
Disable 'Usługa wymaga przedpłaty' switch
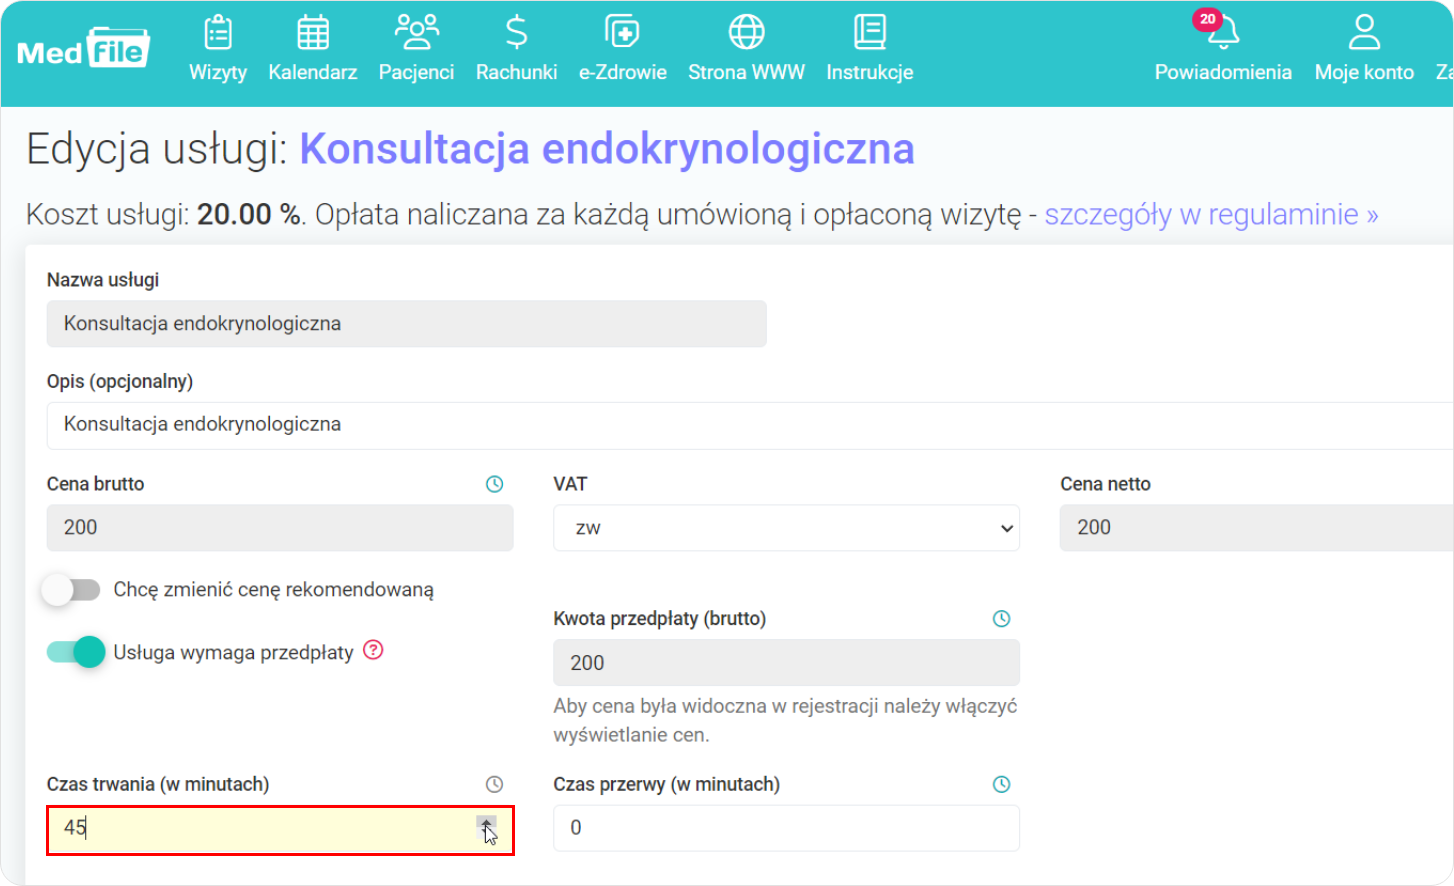click(x=76, y=652)
